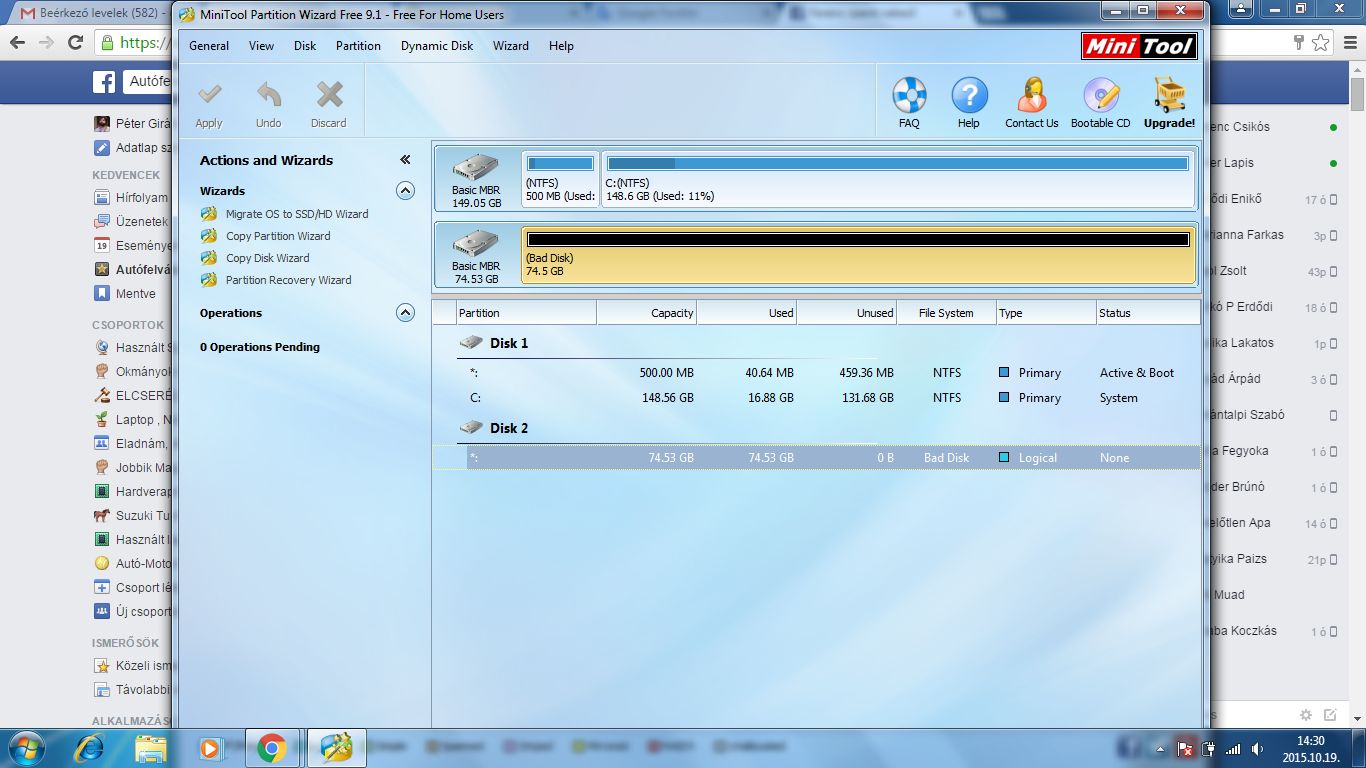The height and width of the screenshot is (768, 1366).
Task: Launch Partition Recovery Wizard link
Action: pos(288,280)
